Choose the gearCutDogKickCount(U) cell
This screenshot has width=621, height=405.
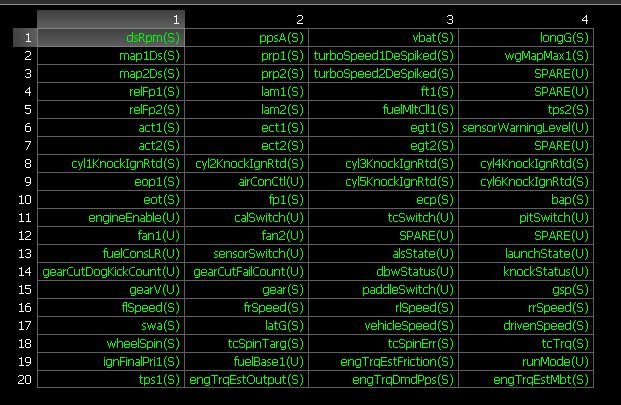point(110,271)
